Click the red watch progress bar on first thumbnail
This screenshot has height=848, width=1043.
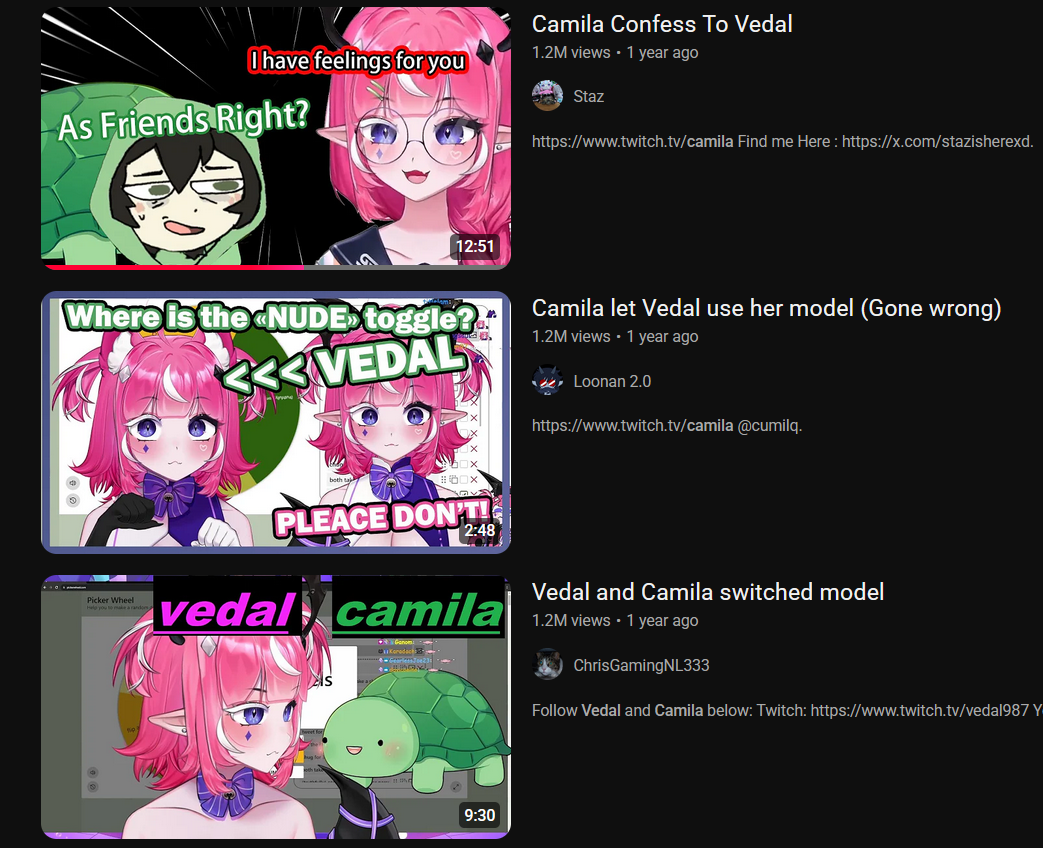[173, 267]
